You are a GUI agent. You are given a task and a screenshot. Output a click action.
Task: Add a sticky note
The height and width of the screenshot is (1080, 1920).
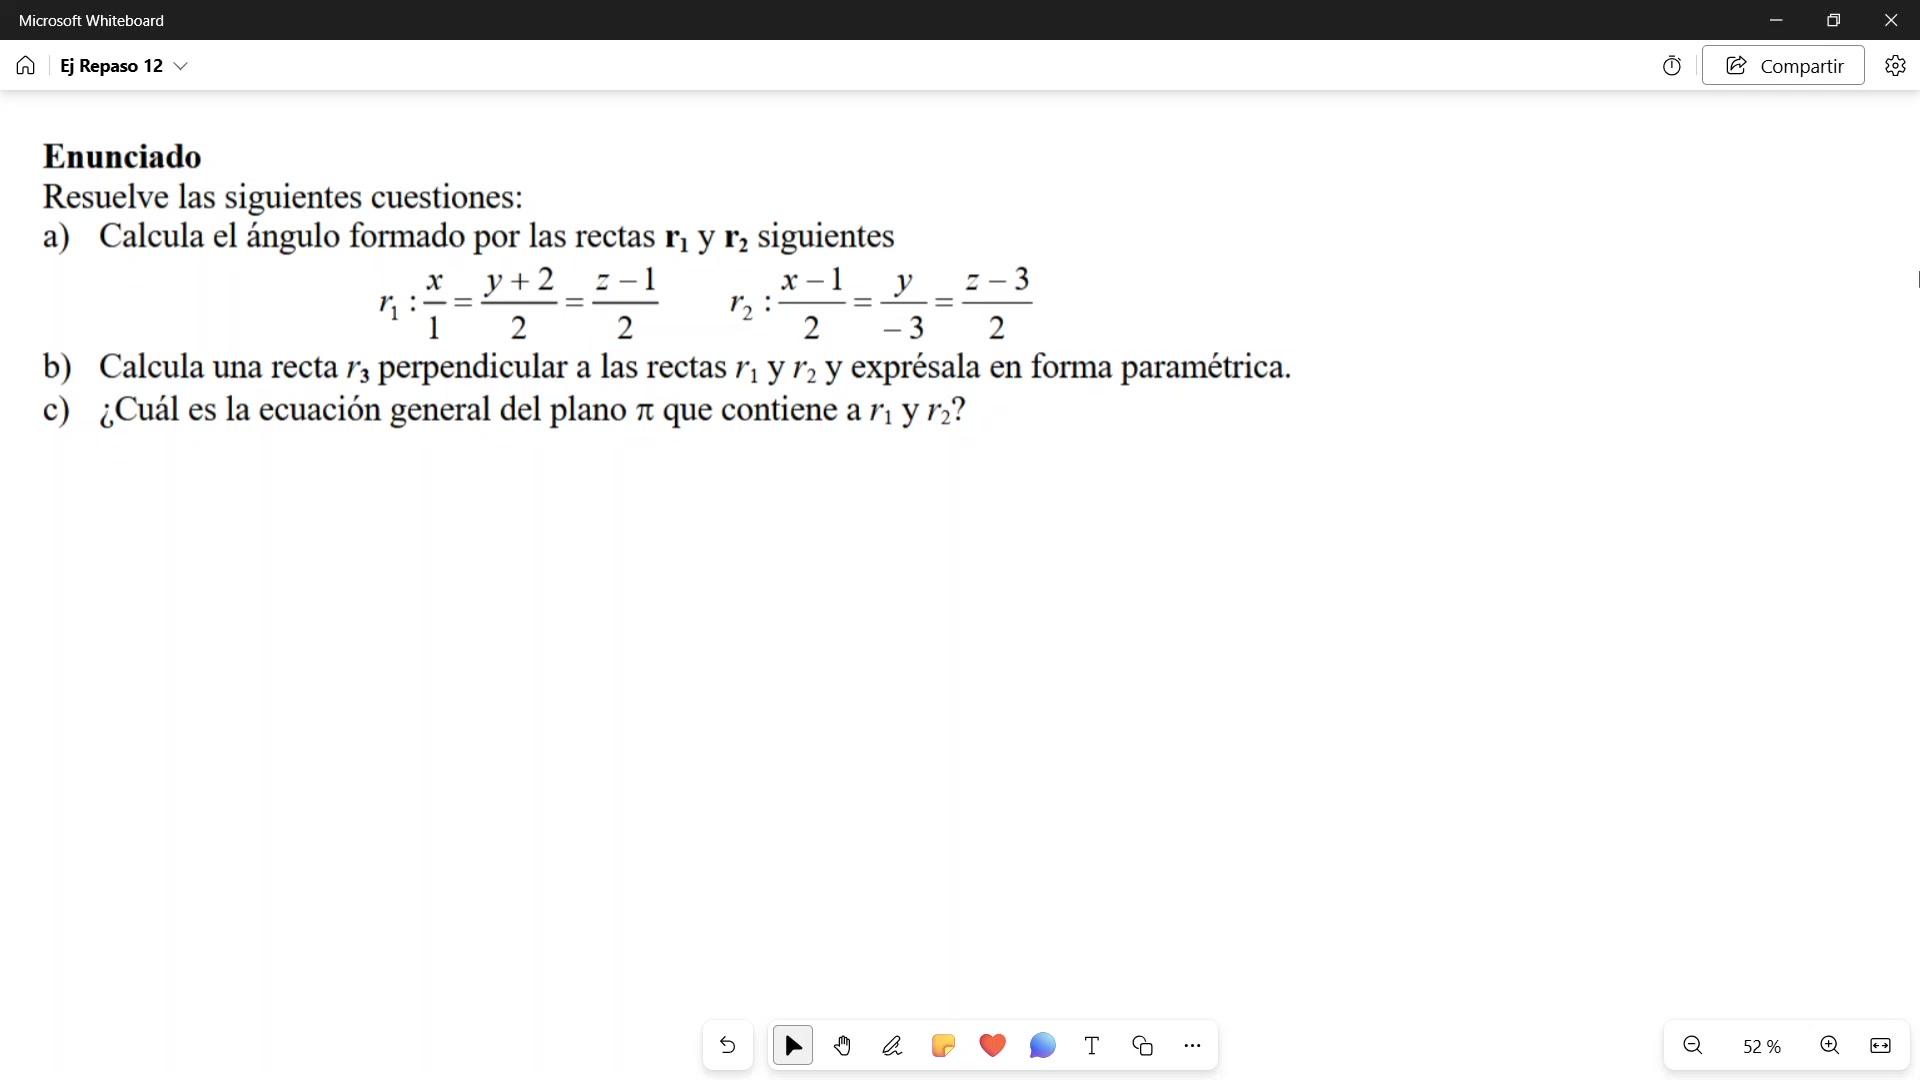(x=943, y=1046)
